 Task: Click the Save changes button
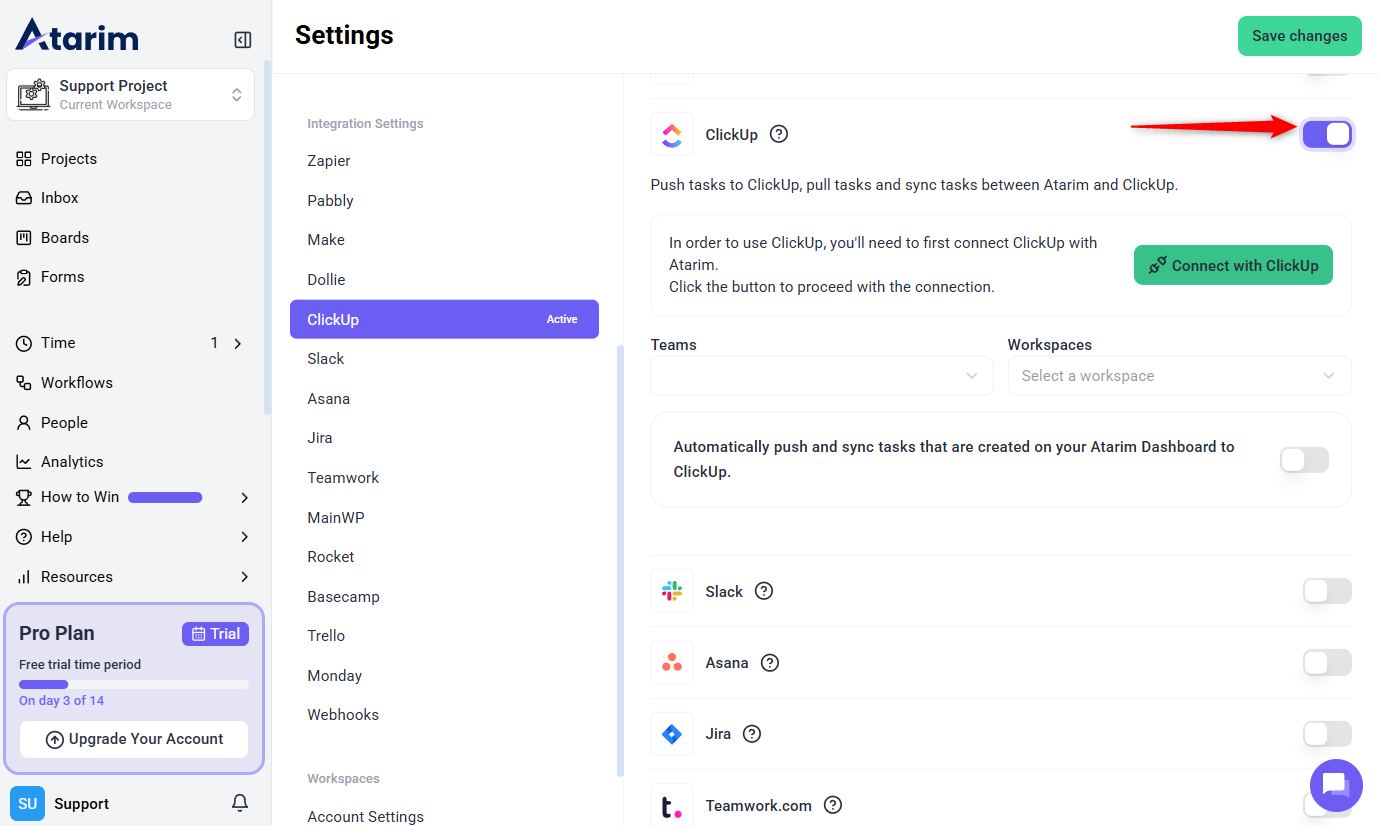[x=1299, y=36]
